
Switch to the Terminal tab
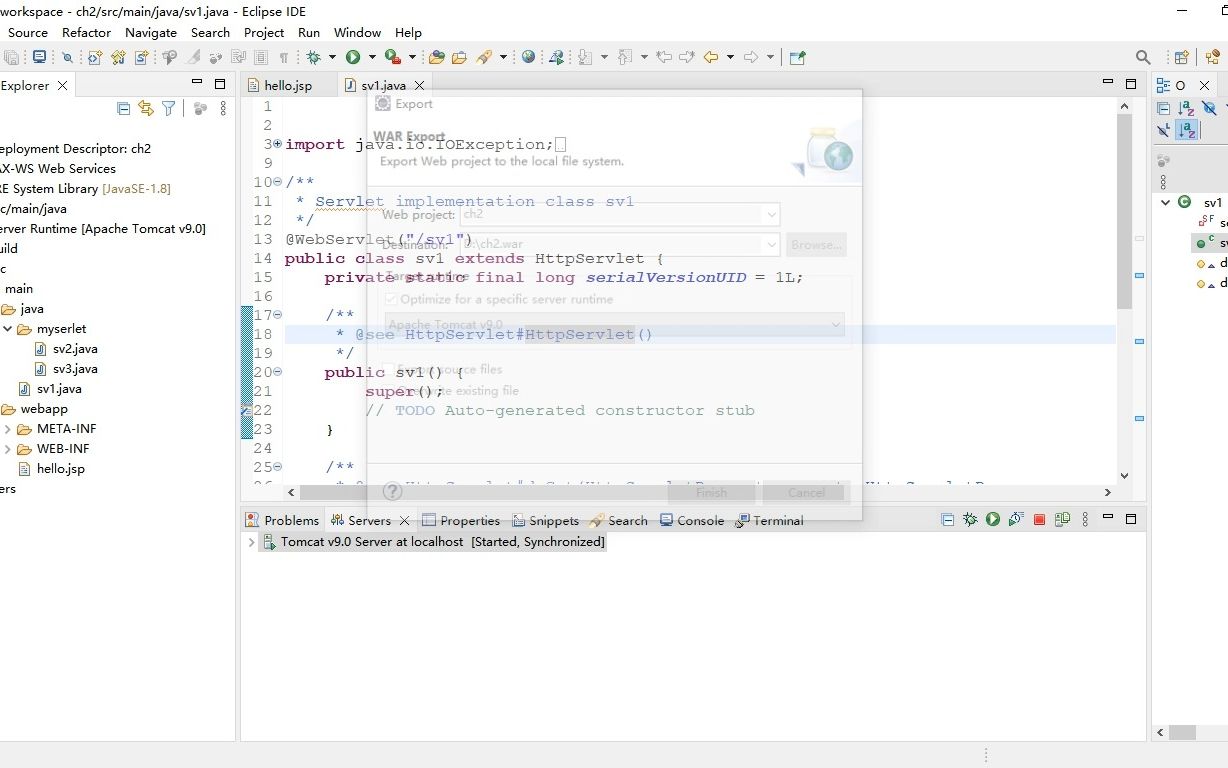[769, 521]
